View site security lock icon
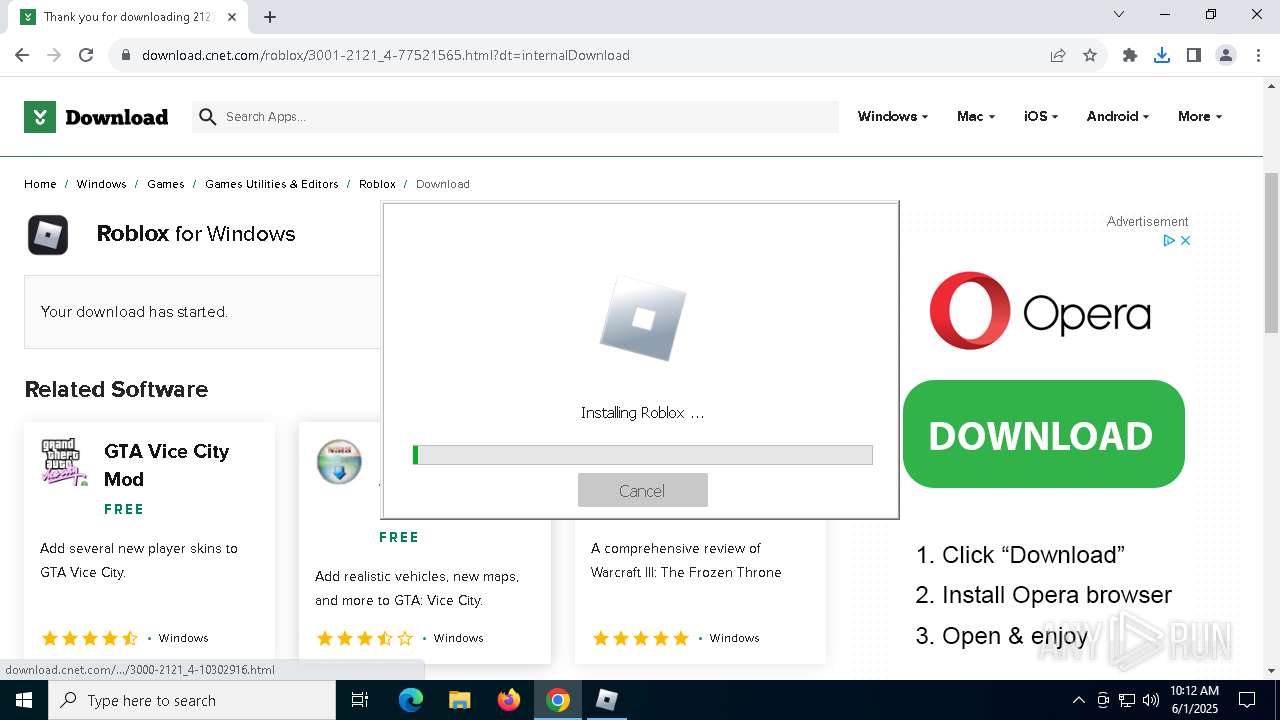 coord(126,55)
